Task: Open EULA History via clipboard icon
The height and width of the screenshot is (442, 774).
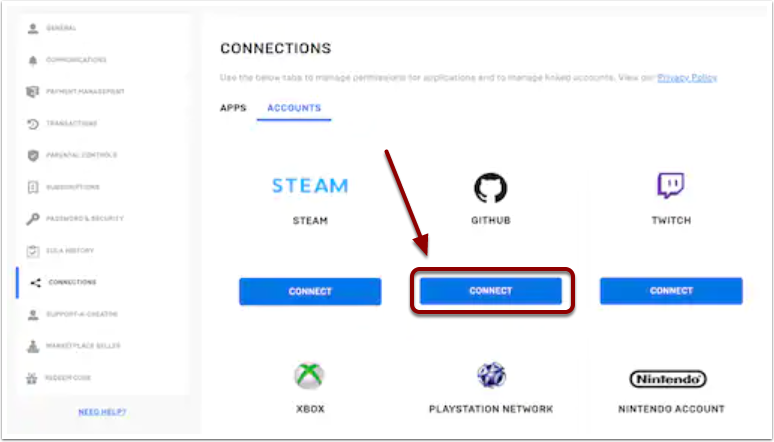Action: pyautogui.click(x=33, y=251)
